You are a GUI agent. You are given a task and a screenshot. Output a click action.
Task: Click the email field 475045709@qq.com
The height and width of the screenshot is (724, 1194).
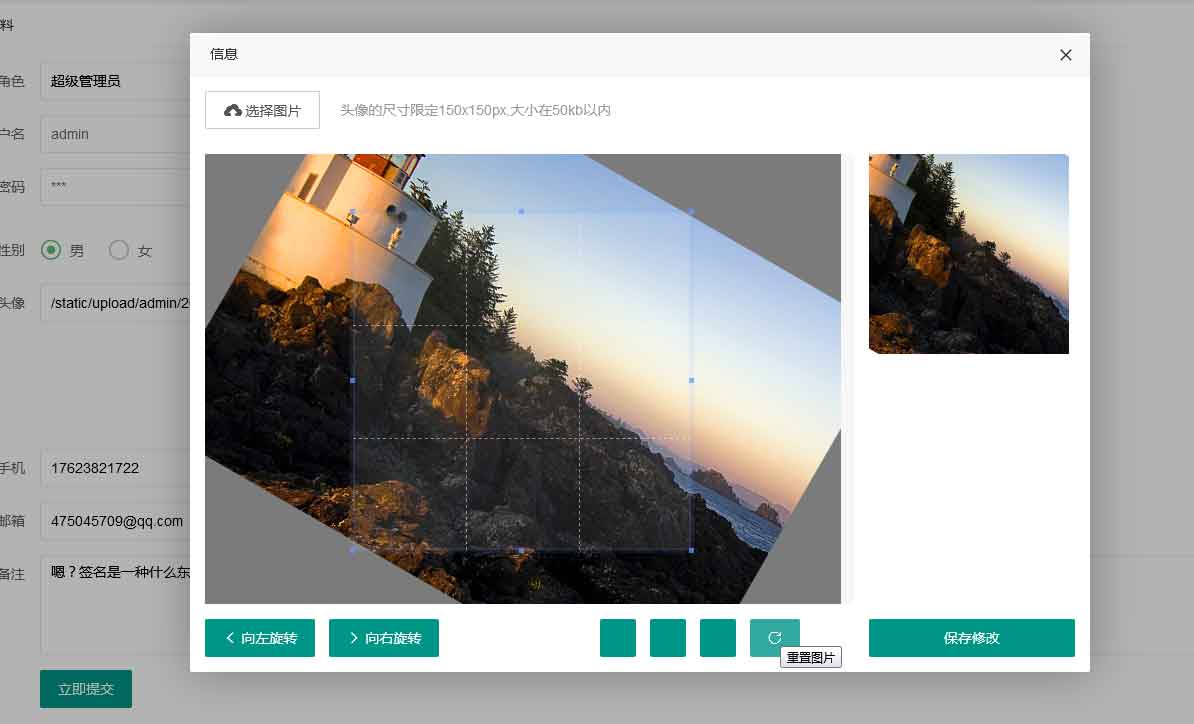115,521
